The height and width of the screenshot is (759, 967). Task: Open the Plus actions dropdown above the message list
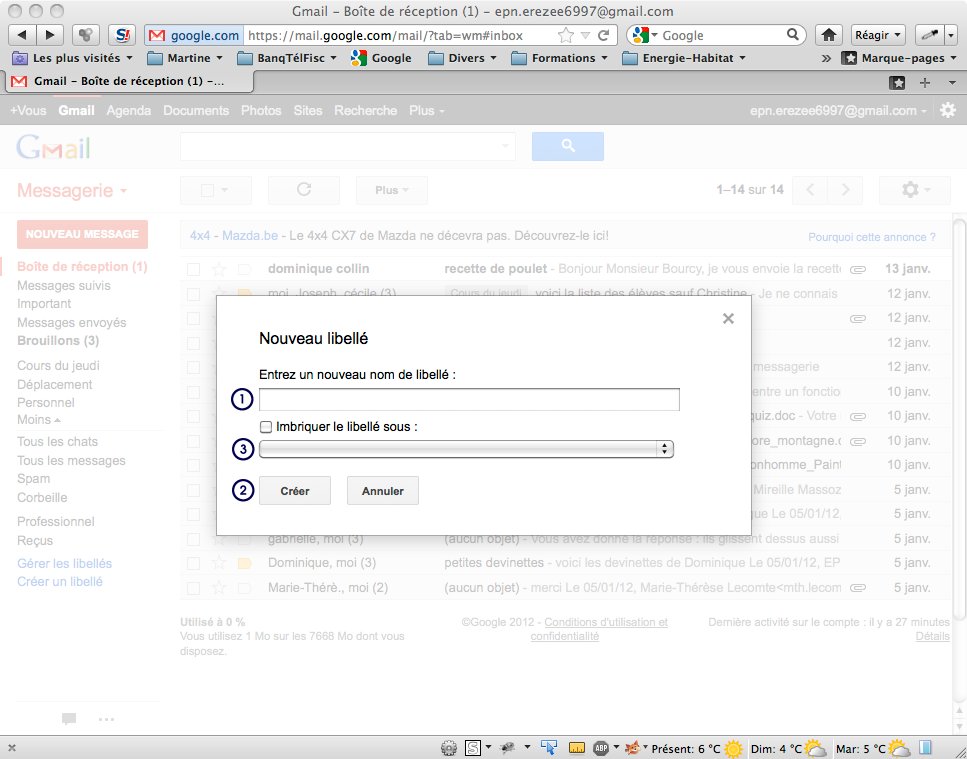[x=392, y=190]
